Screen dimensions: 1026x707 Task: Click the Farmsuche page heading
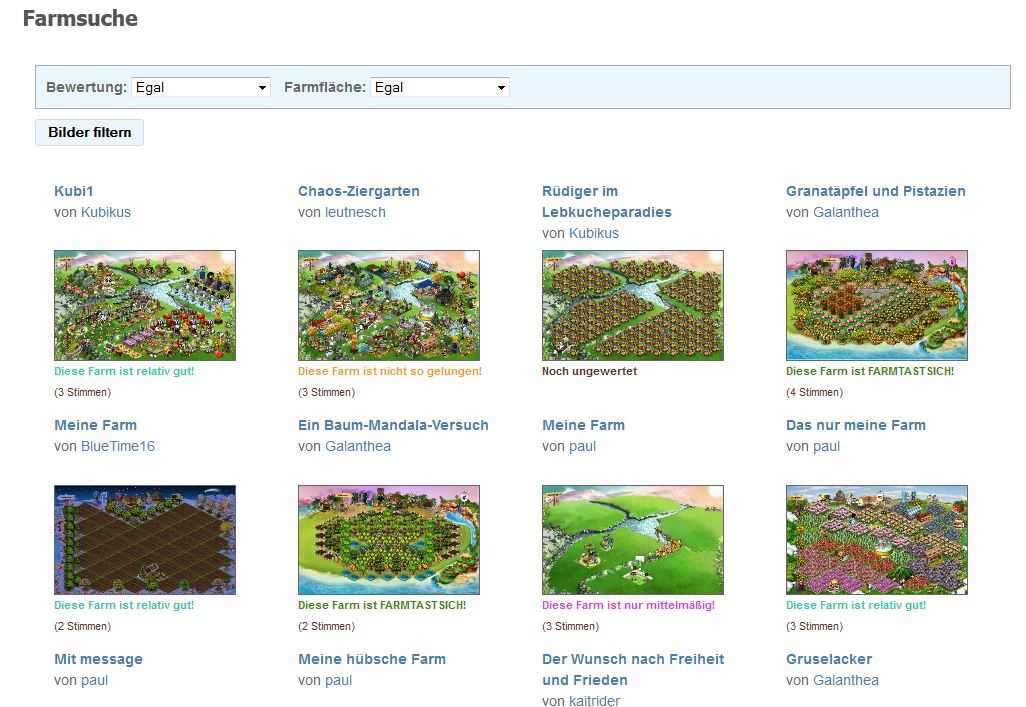80,18
